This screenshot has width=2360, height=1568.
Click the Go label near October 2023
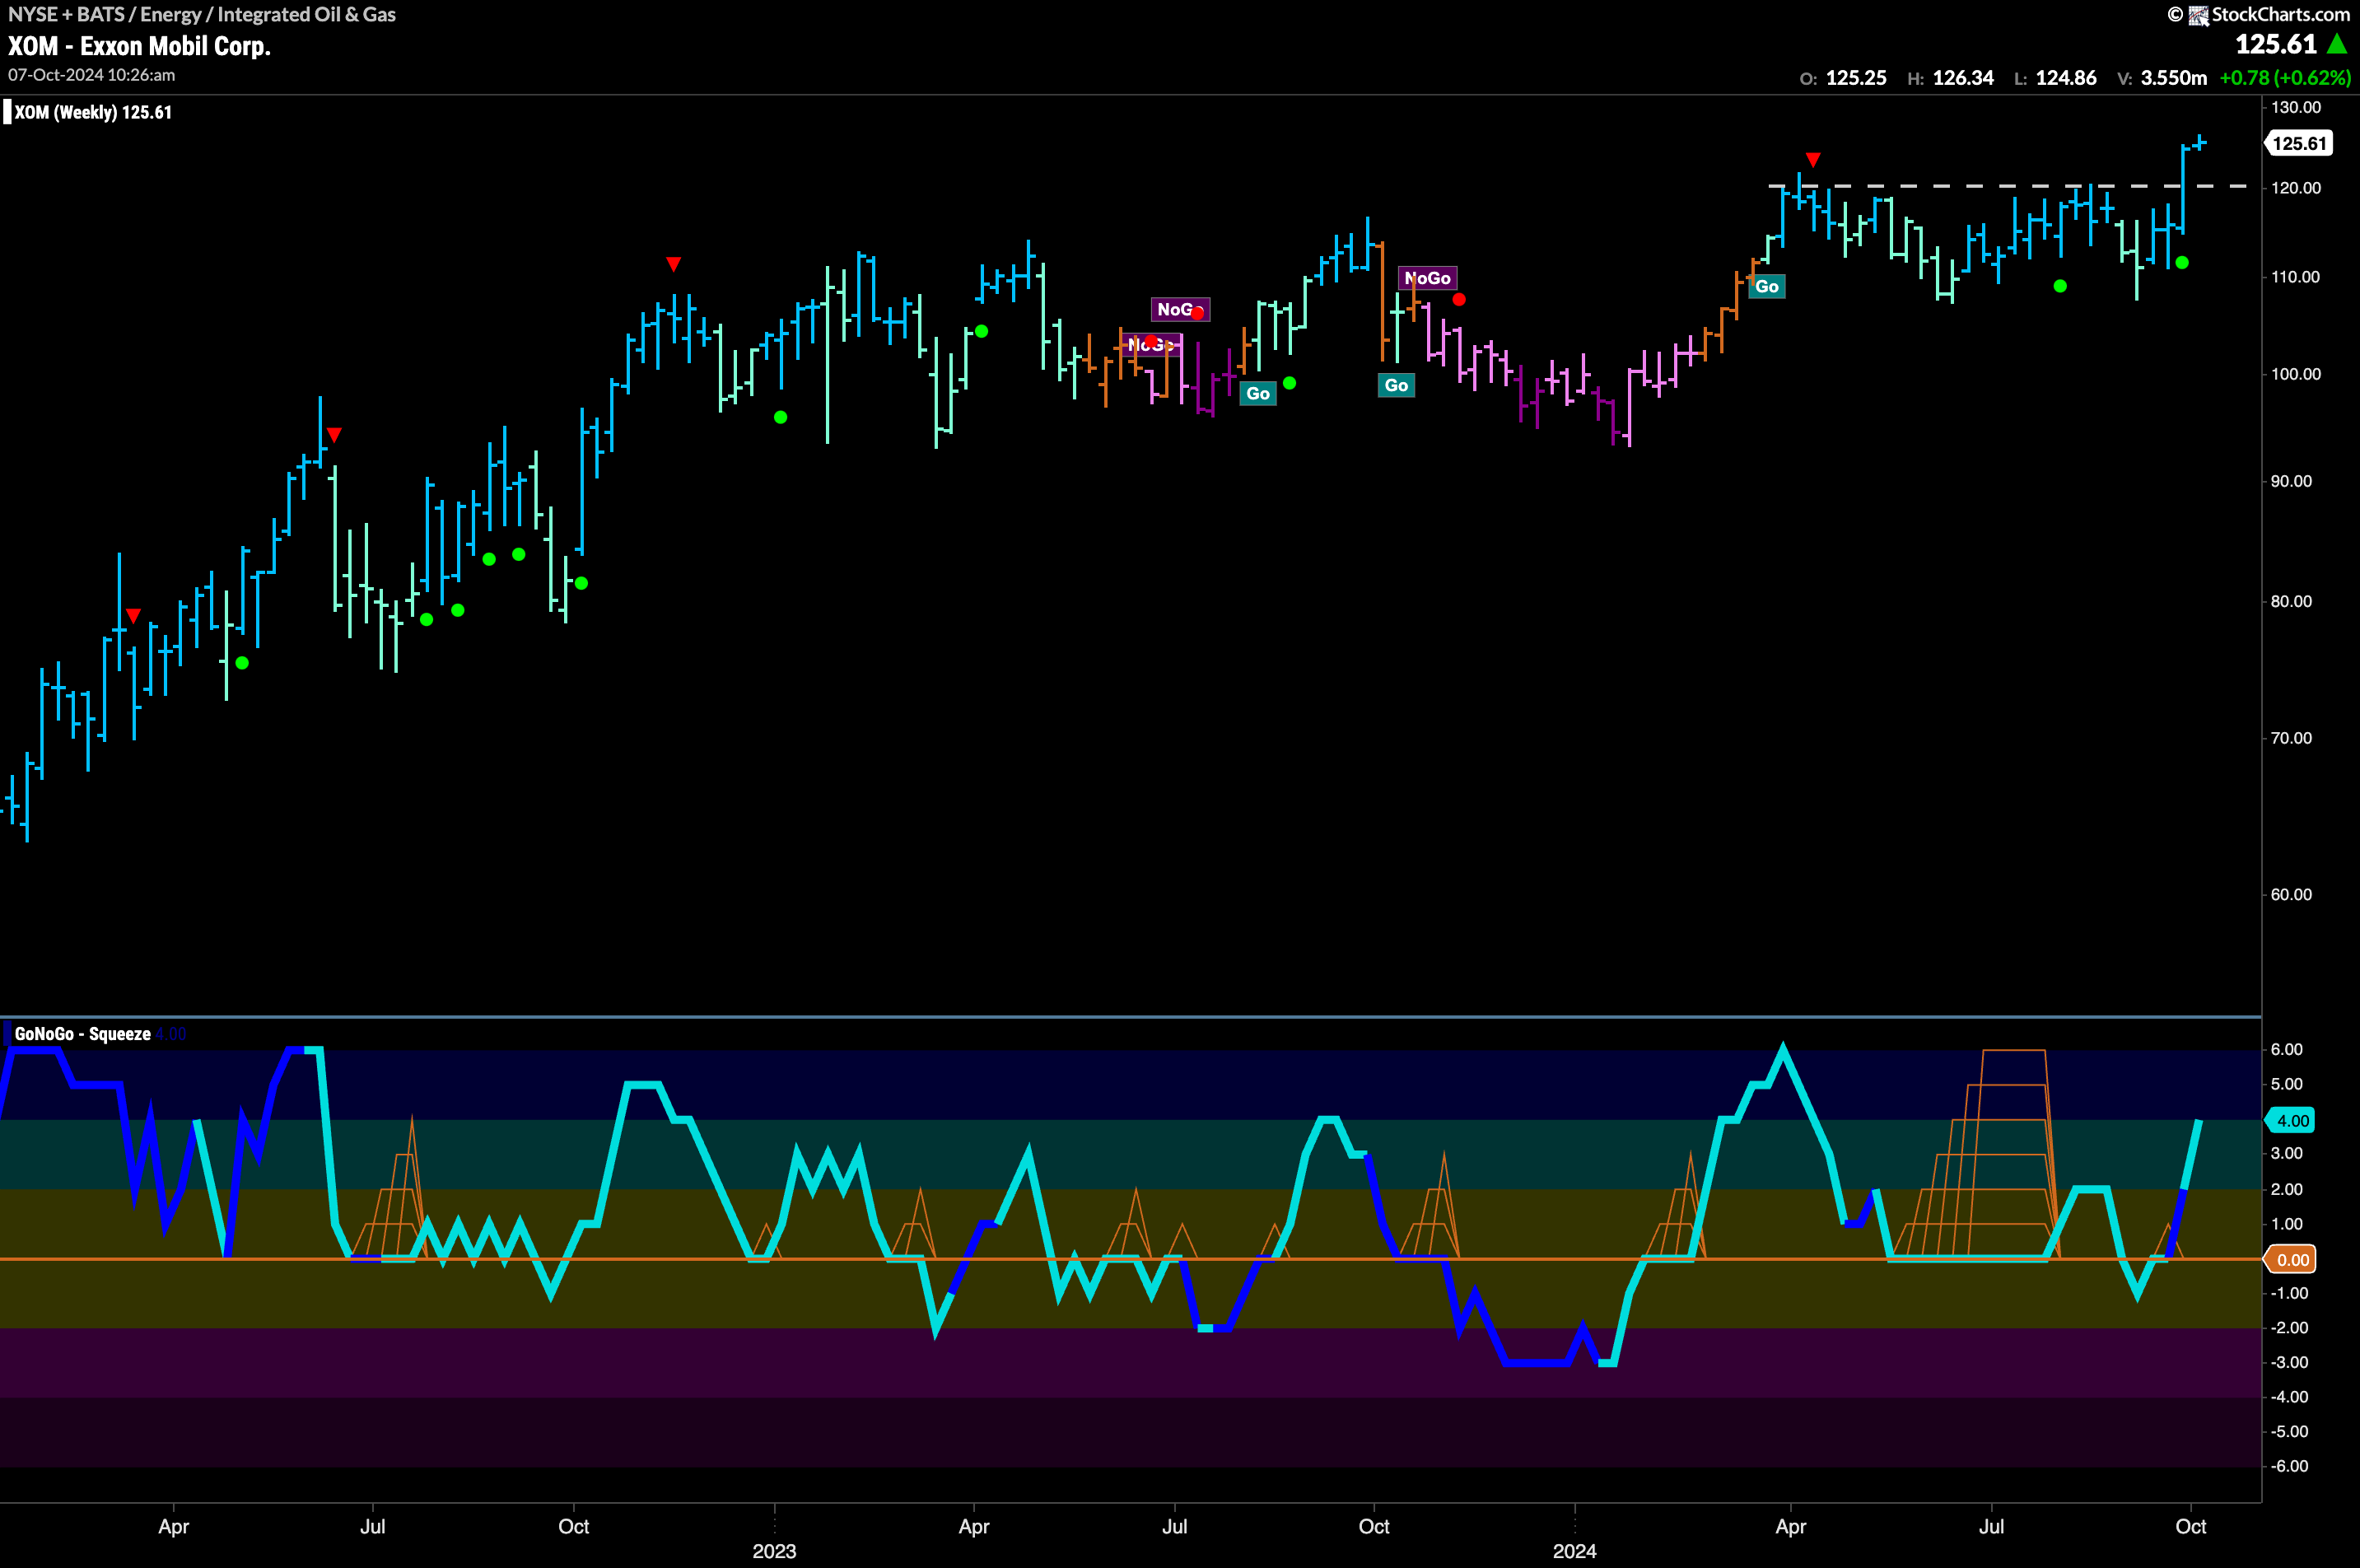[1396, 385]
